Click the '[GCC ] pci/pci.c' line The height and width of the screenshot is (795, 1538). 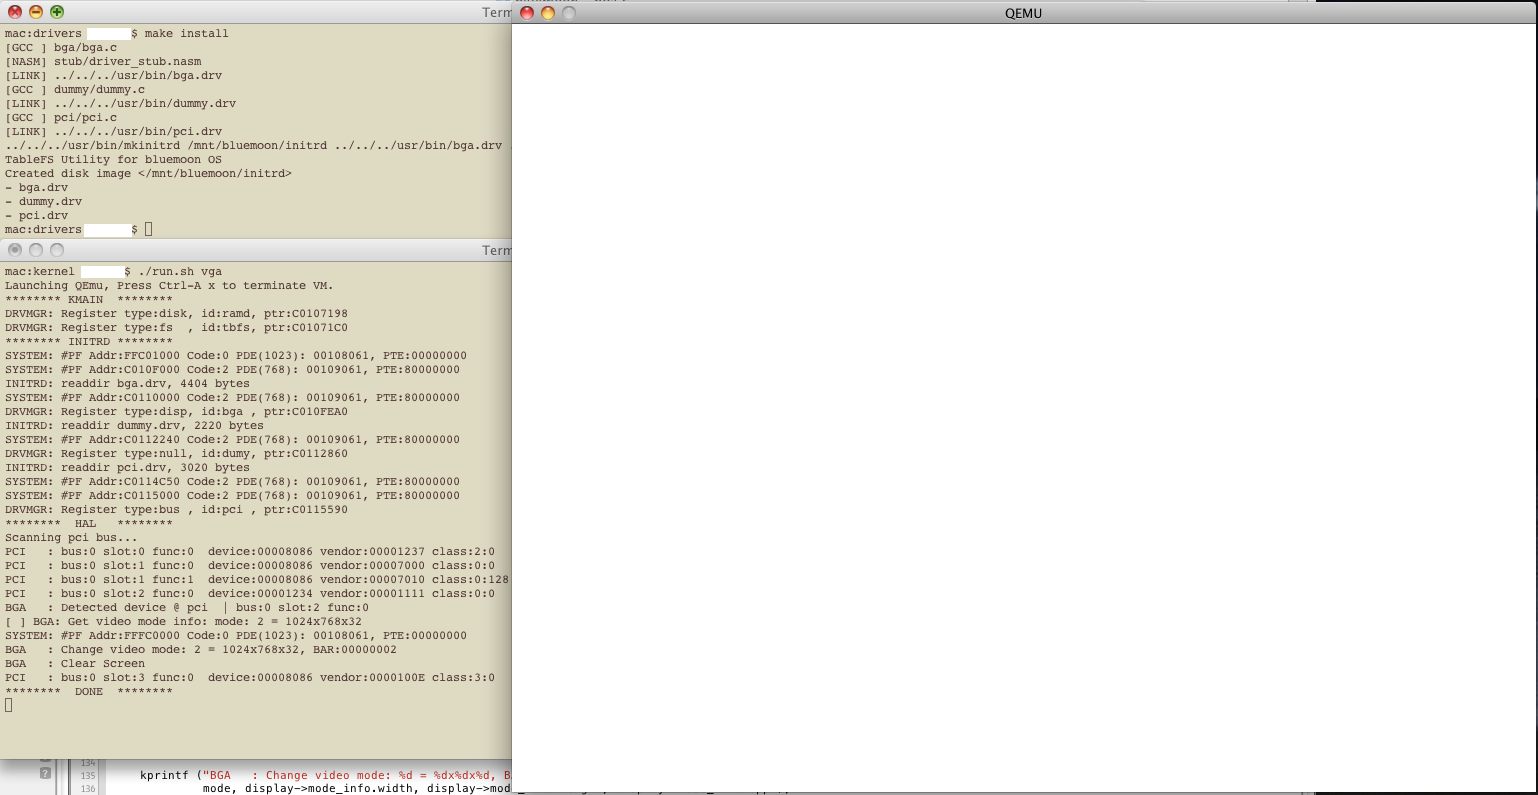pos(61,117)
